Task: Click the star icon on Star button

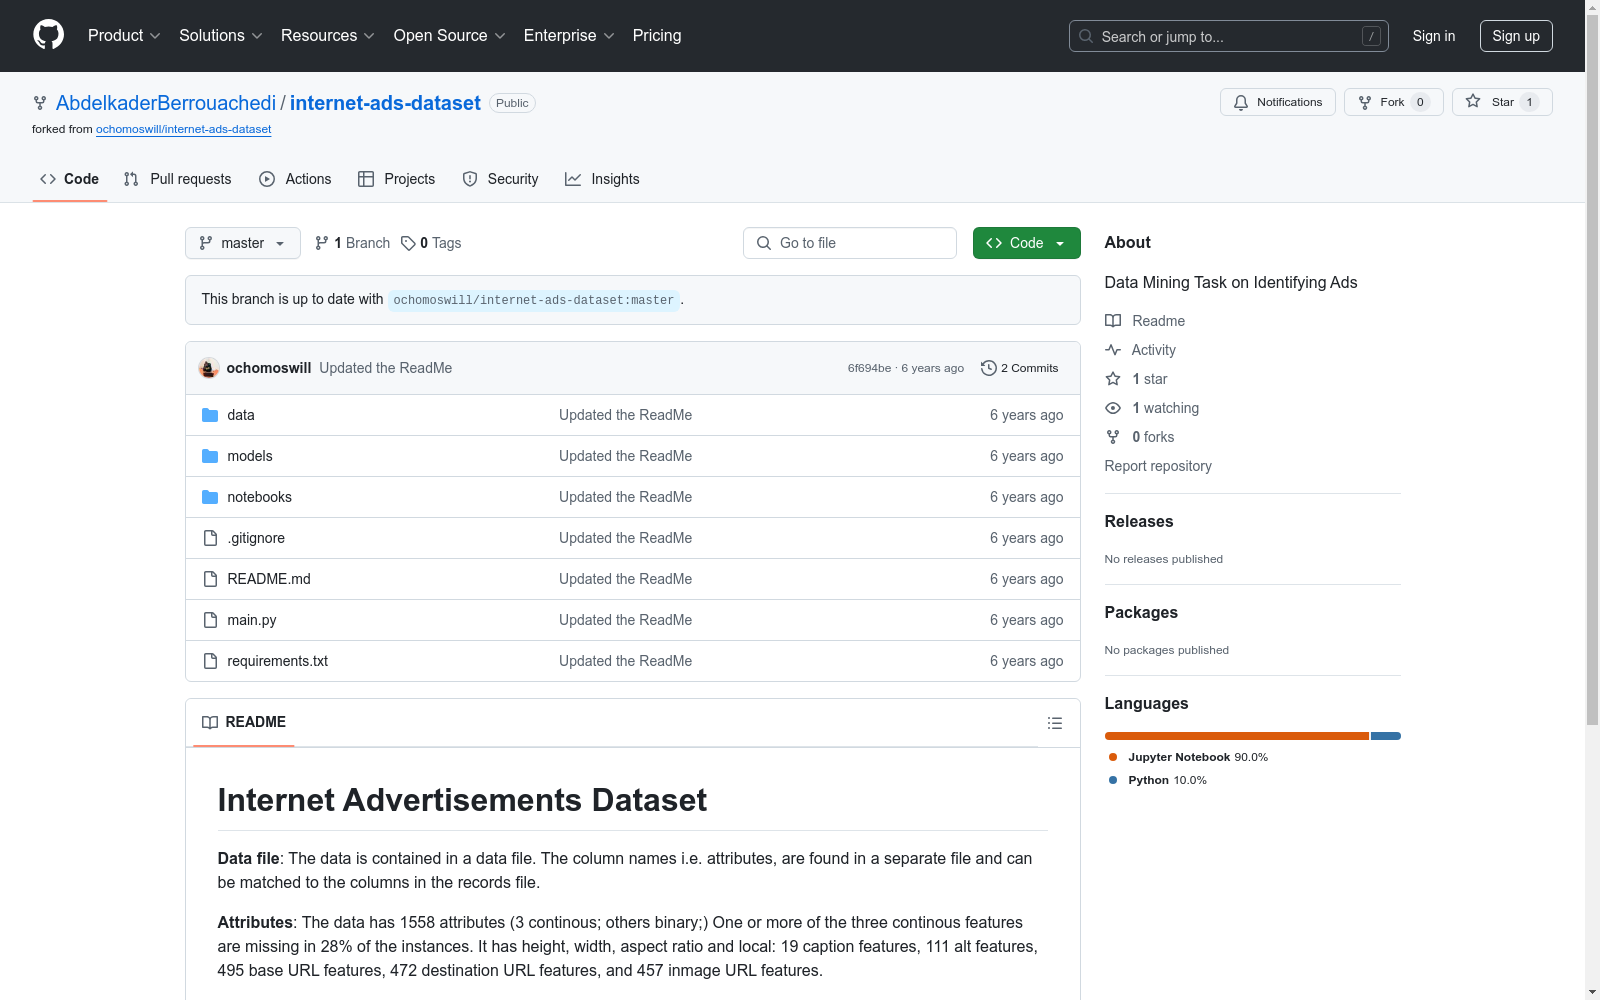Action: click(1473, 101)
